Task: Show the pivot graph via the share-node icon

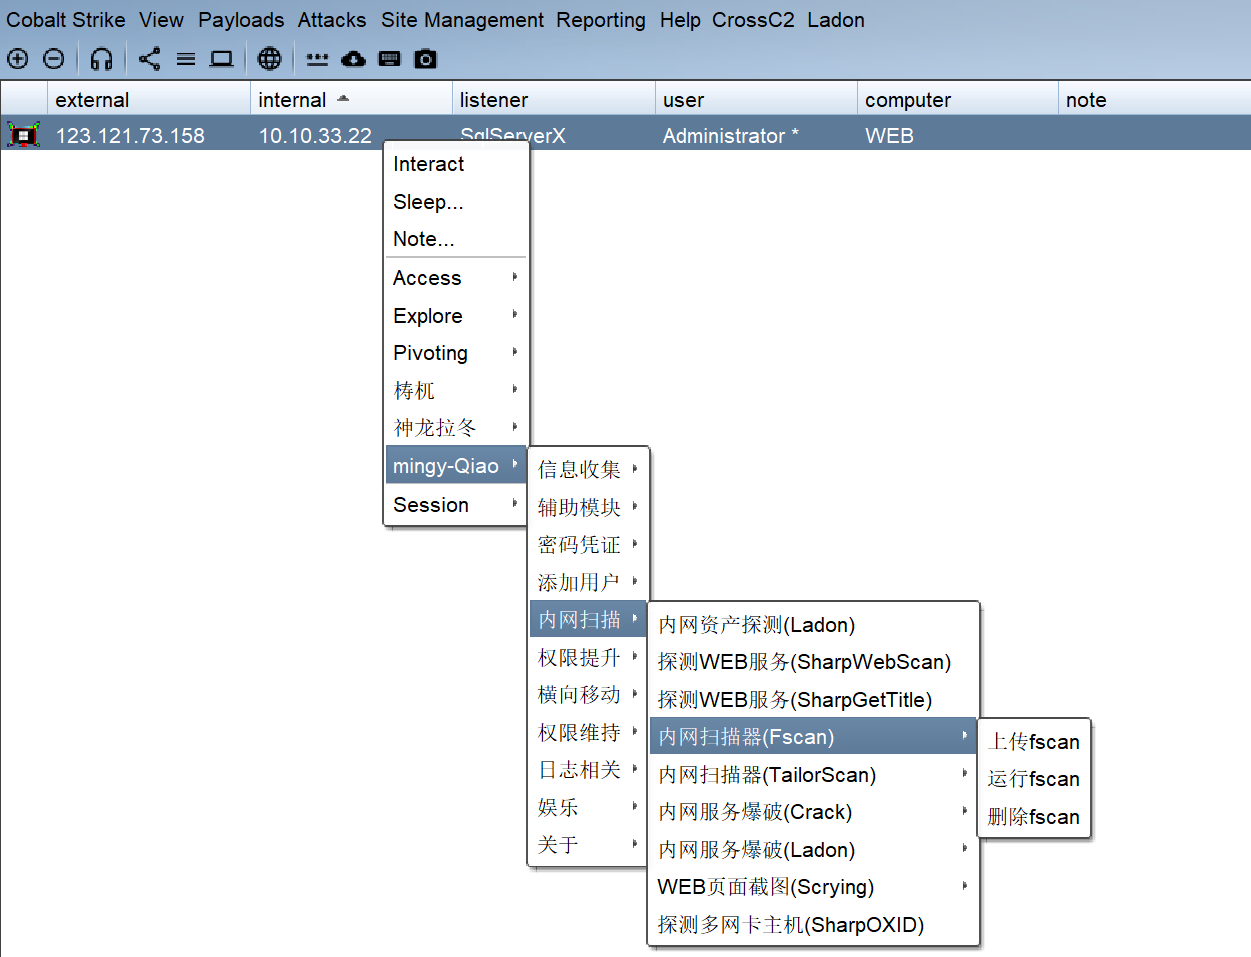Action: click(x=149, y=59)
